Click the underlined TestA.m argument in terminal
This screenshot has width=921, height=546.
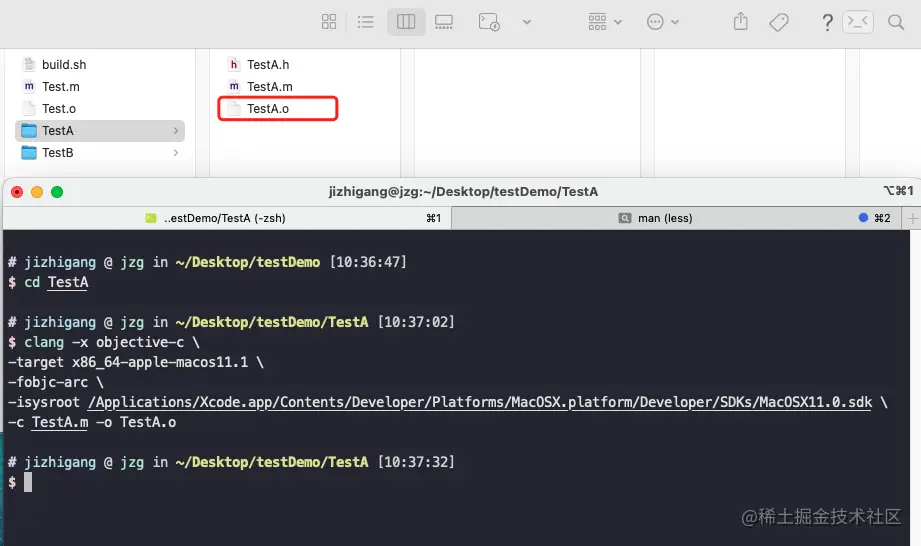tap(60, 423)
